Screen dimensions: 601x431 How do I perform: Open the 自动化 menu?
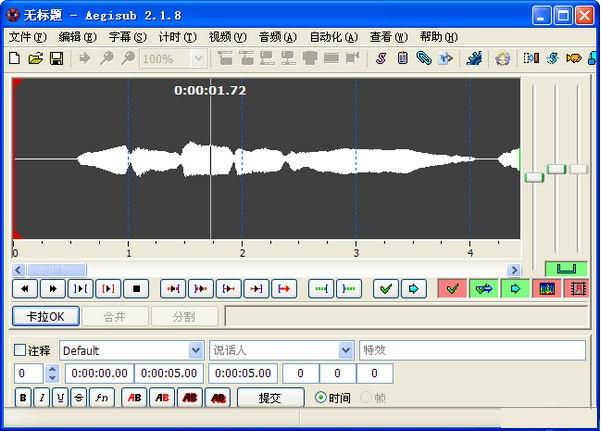click(x=333, y=37)
